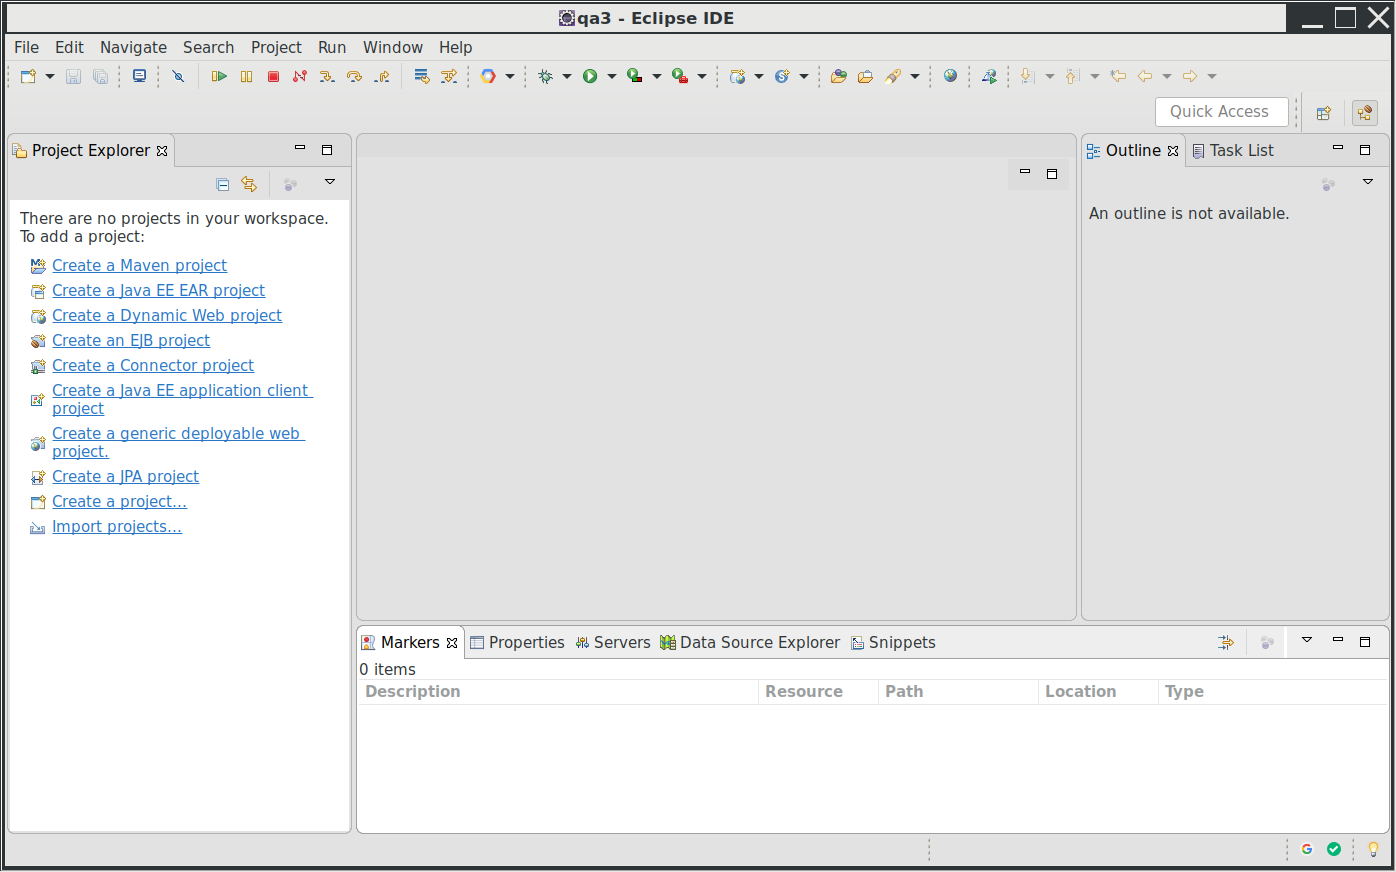Click inside the Quick Access field
The image size is (1396, 872).
tap(1221, 111)
